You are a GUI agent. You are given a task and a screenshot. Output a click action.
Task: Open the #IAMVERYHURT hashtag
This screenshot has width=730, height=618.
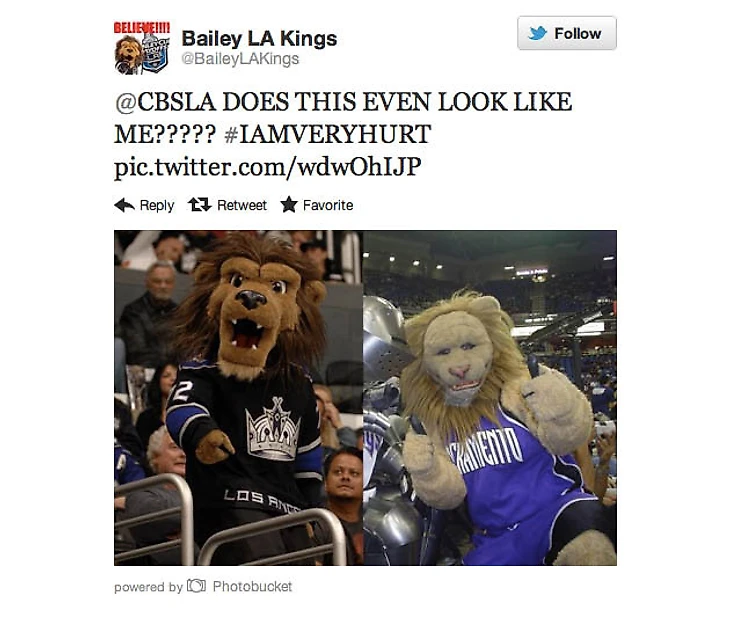pos(327,134)
